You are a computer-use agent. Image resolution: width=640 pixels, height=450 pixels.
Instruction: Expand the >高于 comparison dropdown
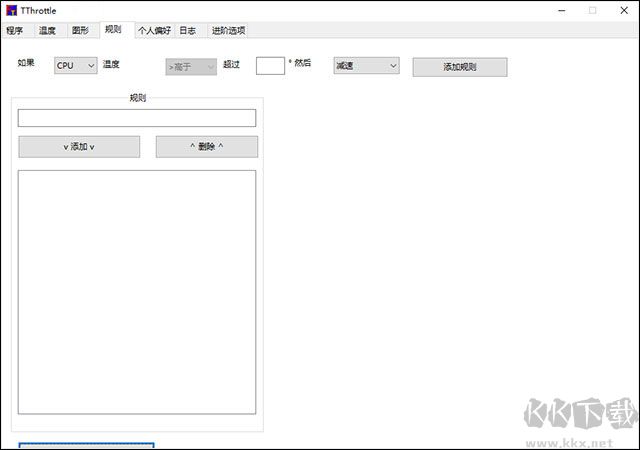point(191,67)
